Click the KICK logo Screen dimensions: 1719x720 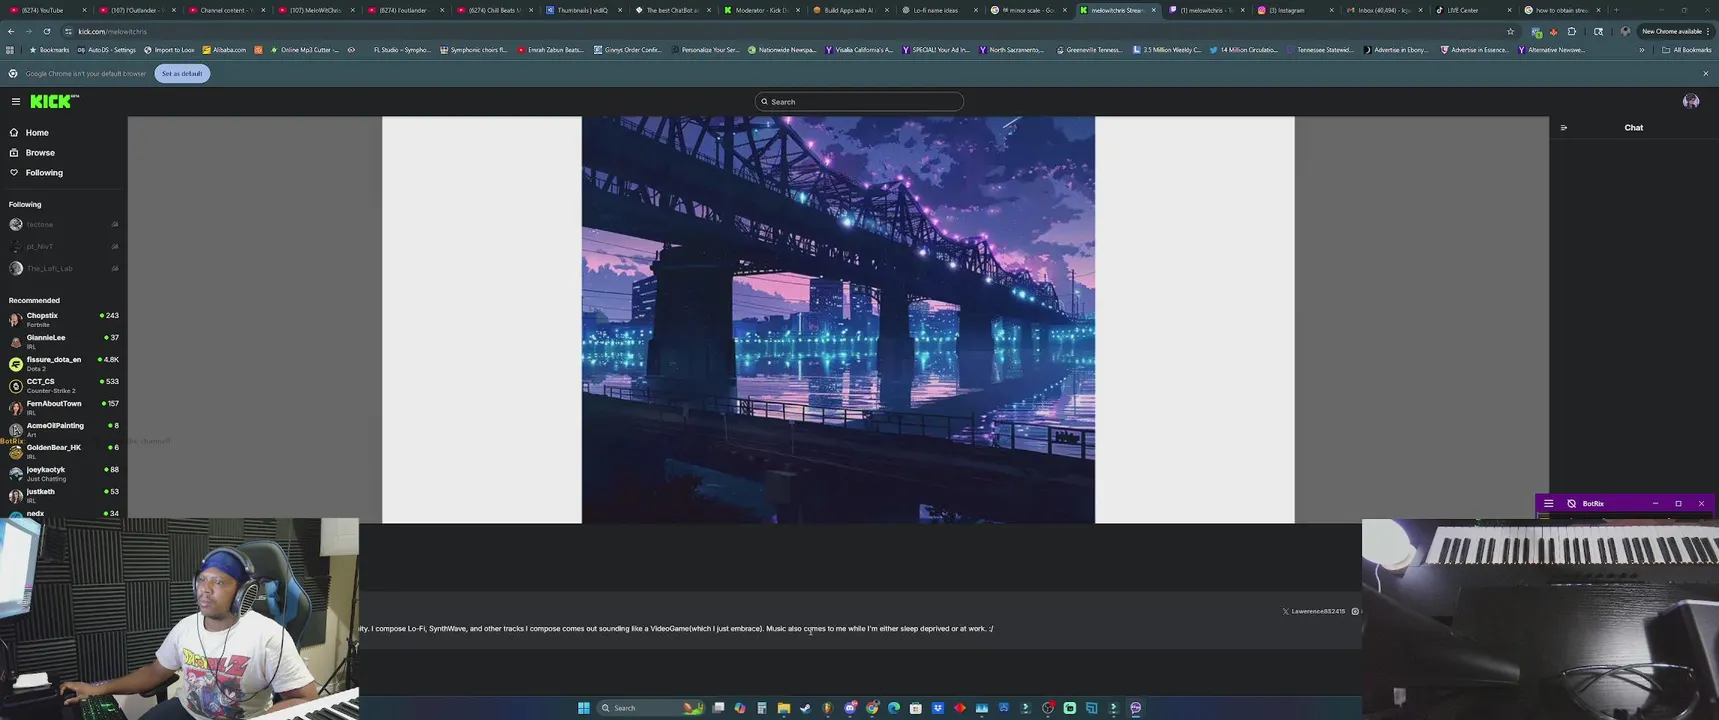tap(54, 101)
